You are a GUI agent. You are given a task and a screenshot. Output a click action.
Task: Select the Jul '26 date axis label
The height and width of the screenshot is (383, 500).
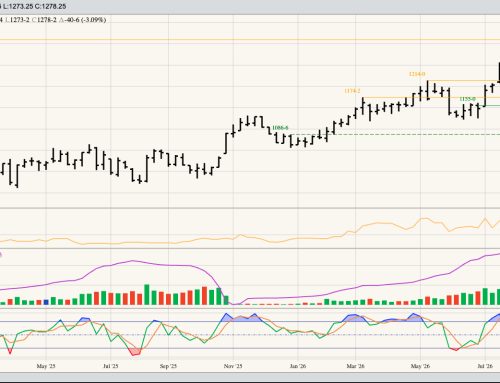coord(485,366)
